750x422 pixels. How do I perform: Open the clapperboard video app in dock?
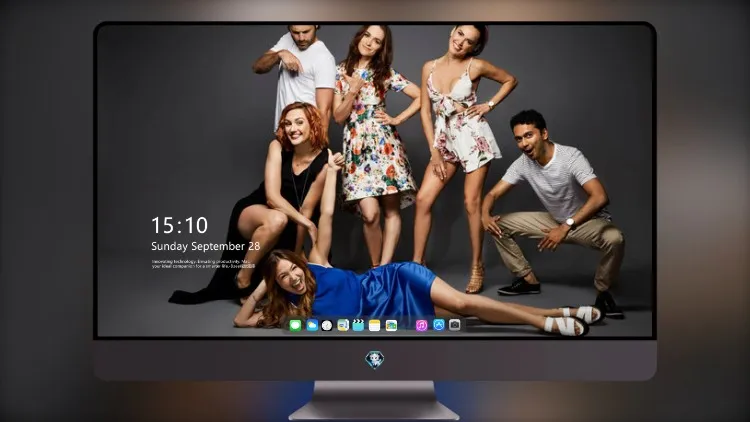(x=358, y=326)
